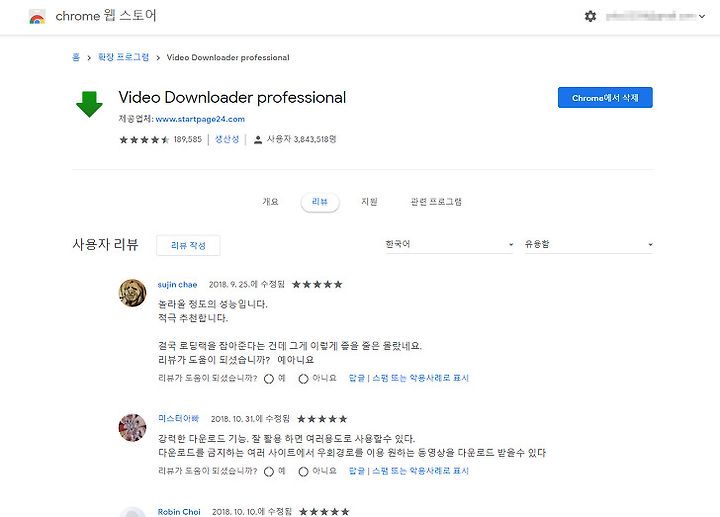Click the Chrome Web Store rainbow logo
Viewport: 720px width, 517px height.
[37, 17]
